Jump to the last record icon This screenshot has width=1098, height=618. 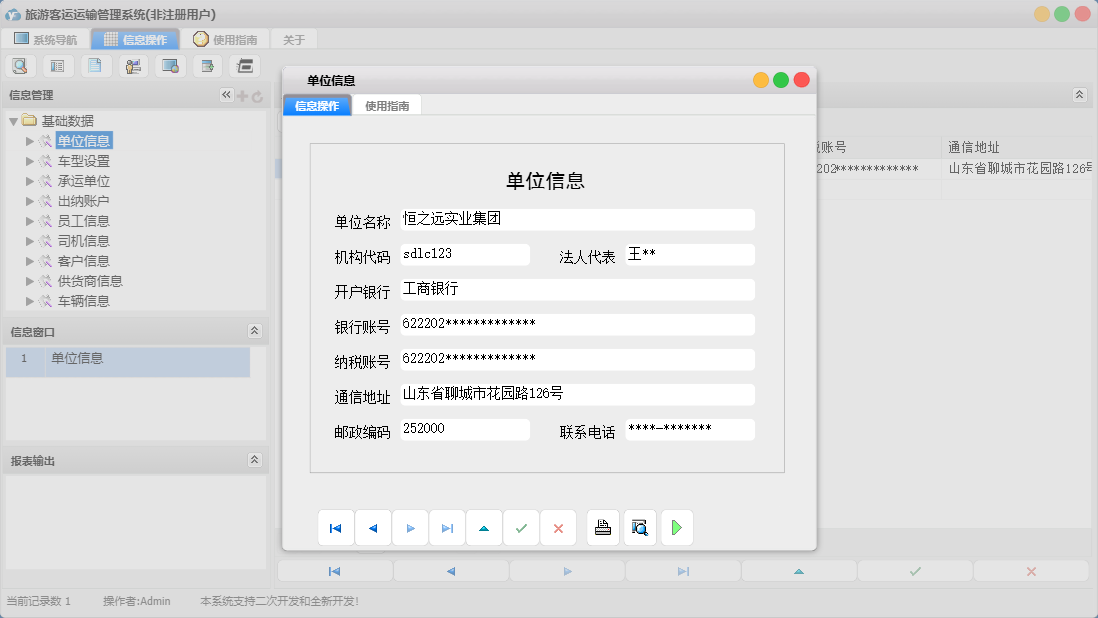447,528
